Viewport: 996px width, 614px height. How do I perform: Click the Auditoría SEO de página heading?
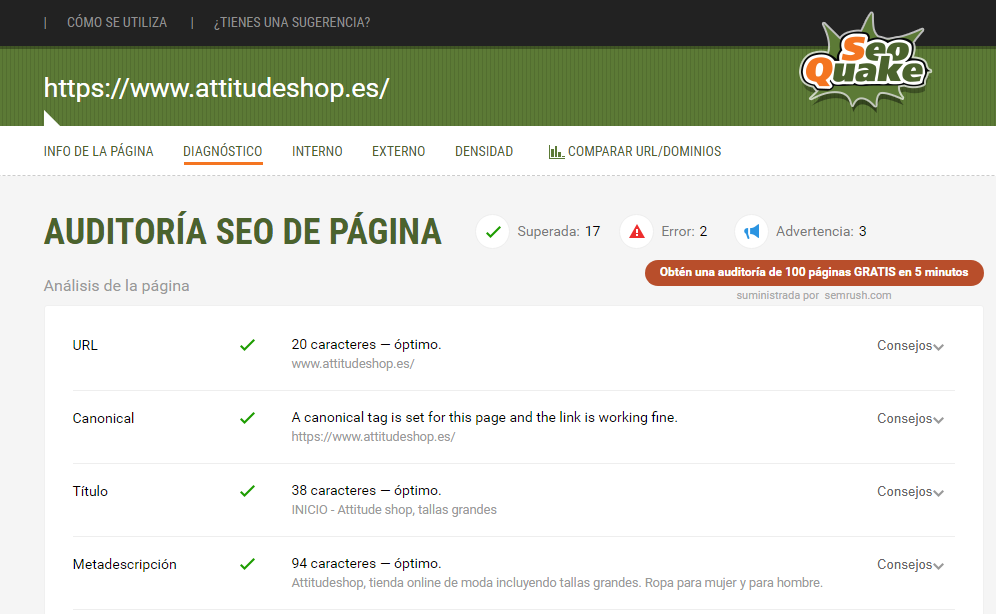tap(243, 231)
